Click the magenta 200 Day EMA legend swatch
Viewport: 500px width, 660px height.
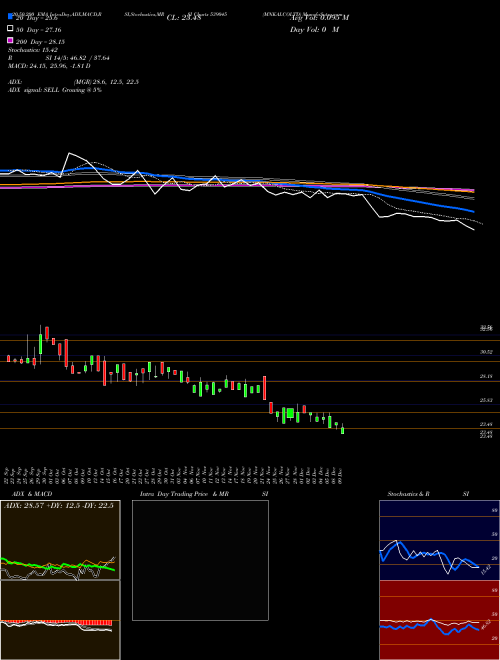(x=10, y=40)
